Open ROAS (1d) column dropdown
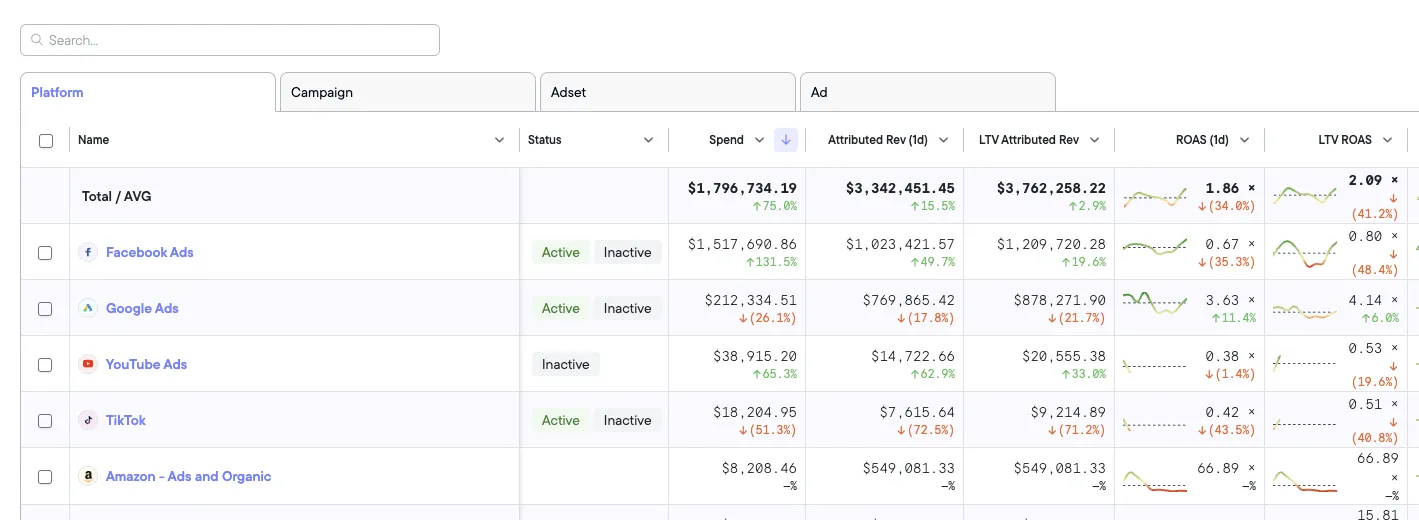The height and width of the screenshot is (520, 1419). point(1244,140)
